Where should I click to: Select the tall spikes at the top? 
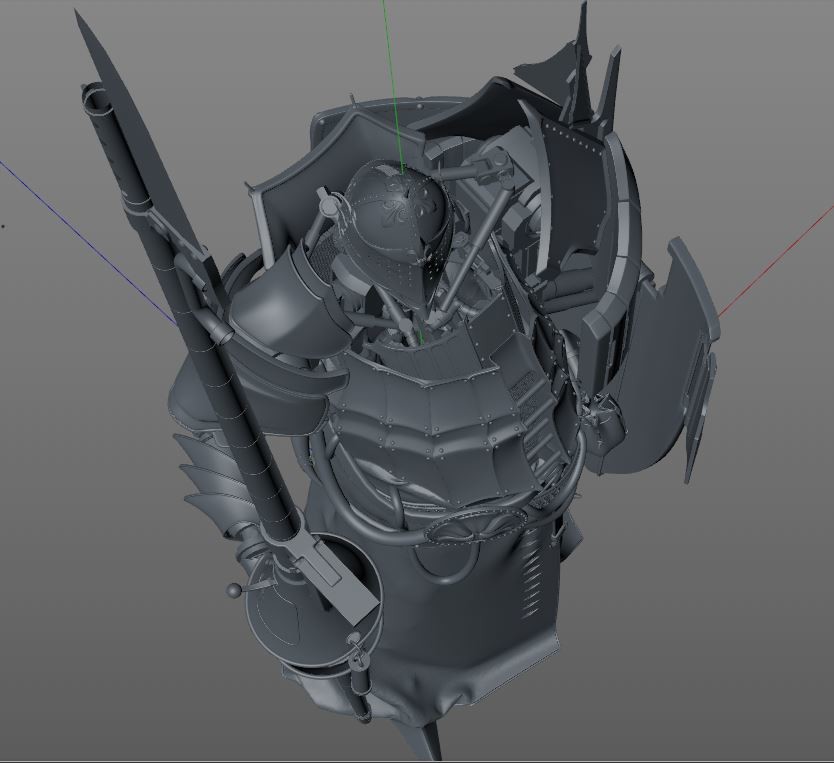point(585,50)
